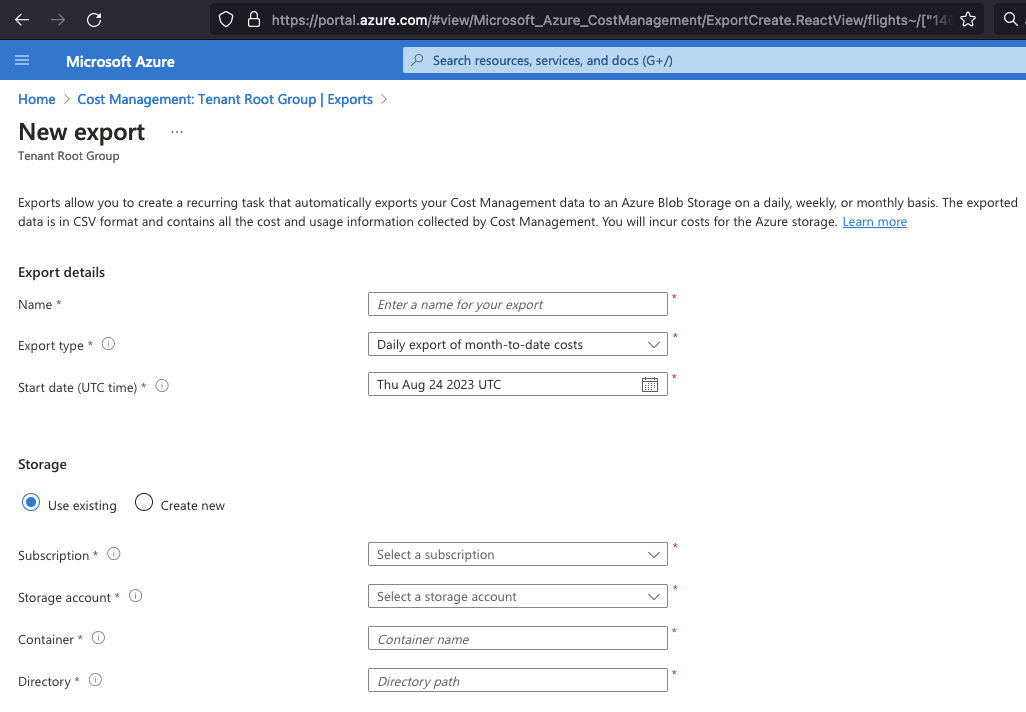
Task: Go back with the browser back arrow
Action: [22, 20]
